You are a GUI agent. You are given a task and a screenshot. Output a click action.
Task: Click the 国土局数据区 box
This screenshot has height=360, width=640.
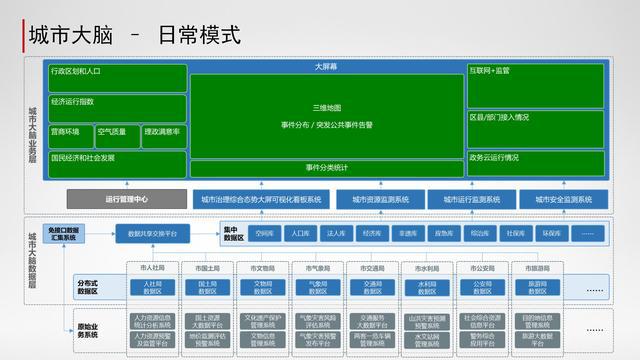coord(207,287)
